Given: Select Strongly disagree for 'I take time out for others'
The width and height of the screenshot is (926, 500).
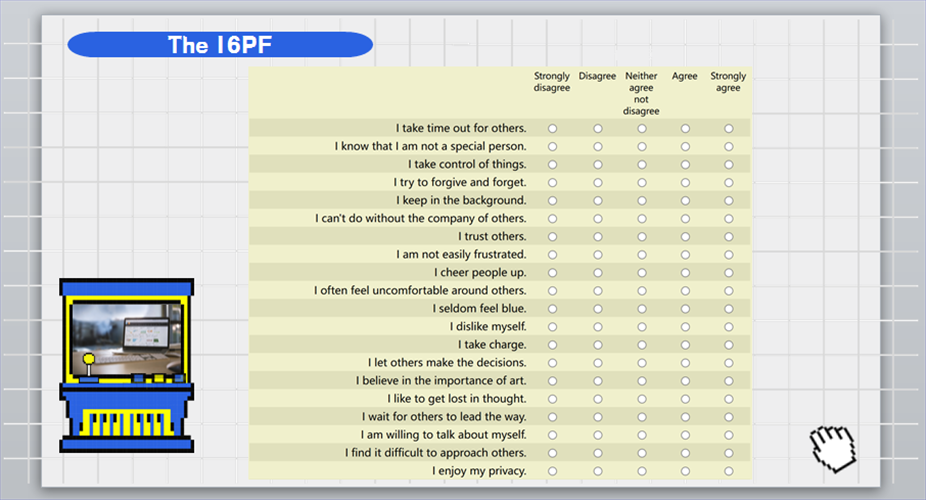Looking at the screenshot, I should click(x=552, y=129).
